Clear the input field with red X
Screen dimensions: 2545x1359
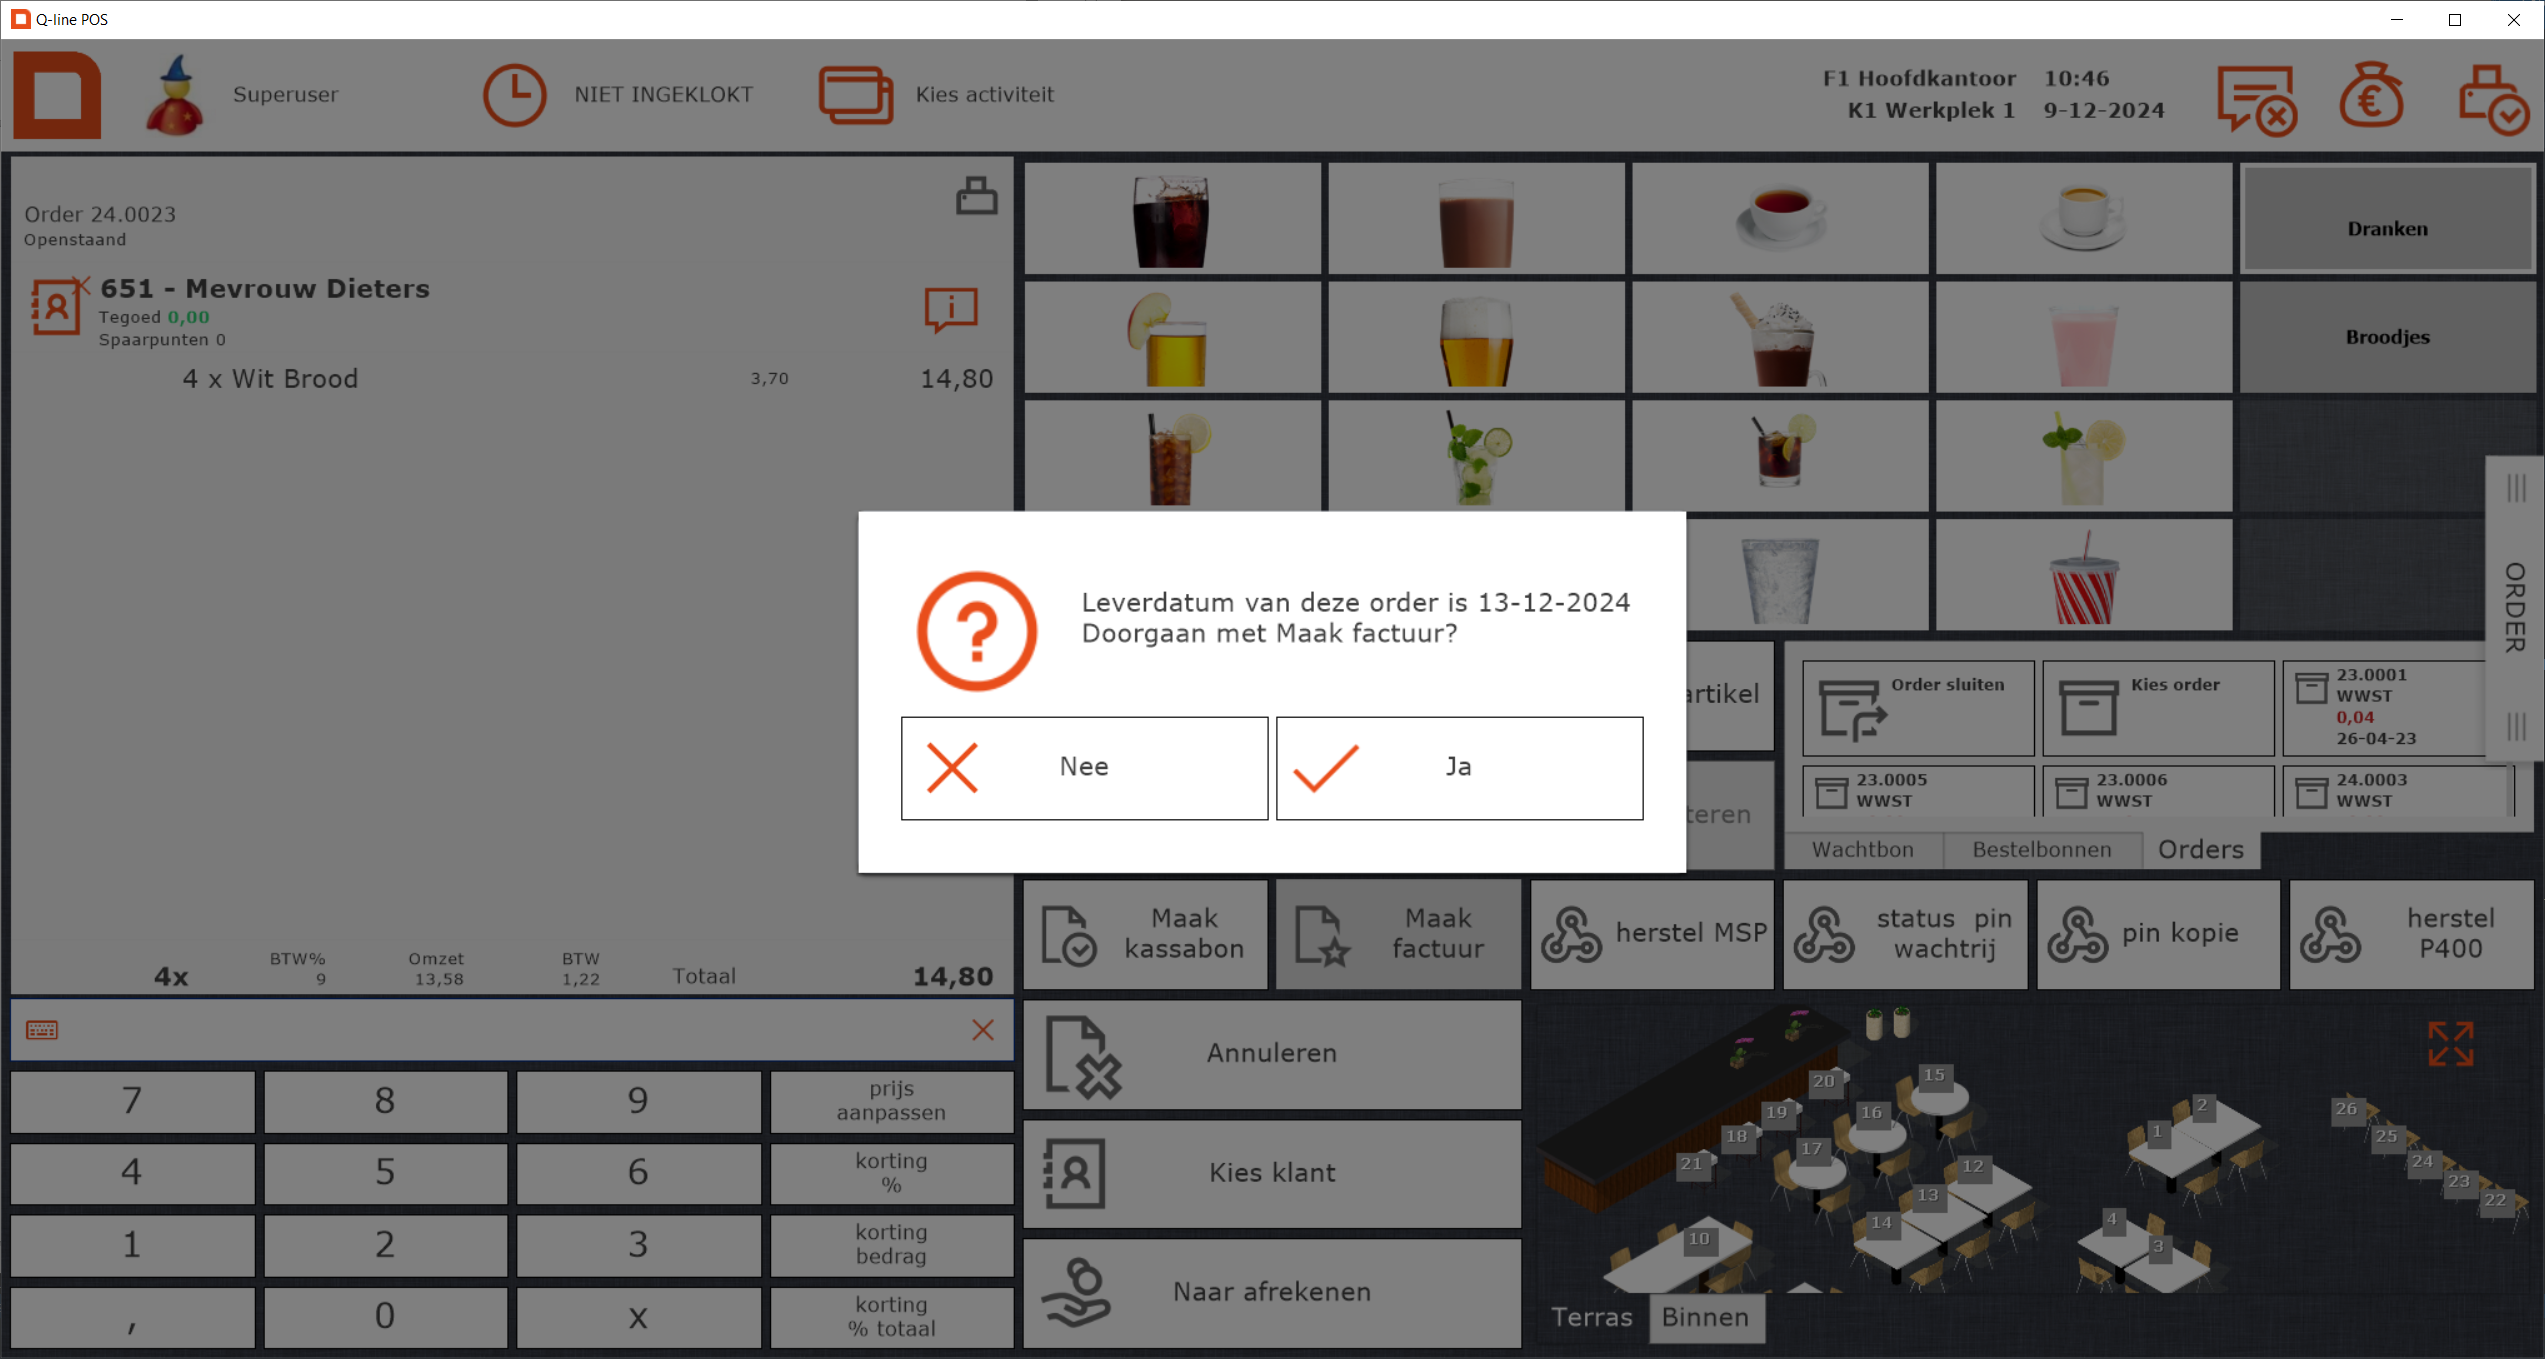[983, 1030]
